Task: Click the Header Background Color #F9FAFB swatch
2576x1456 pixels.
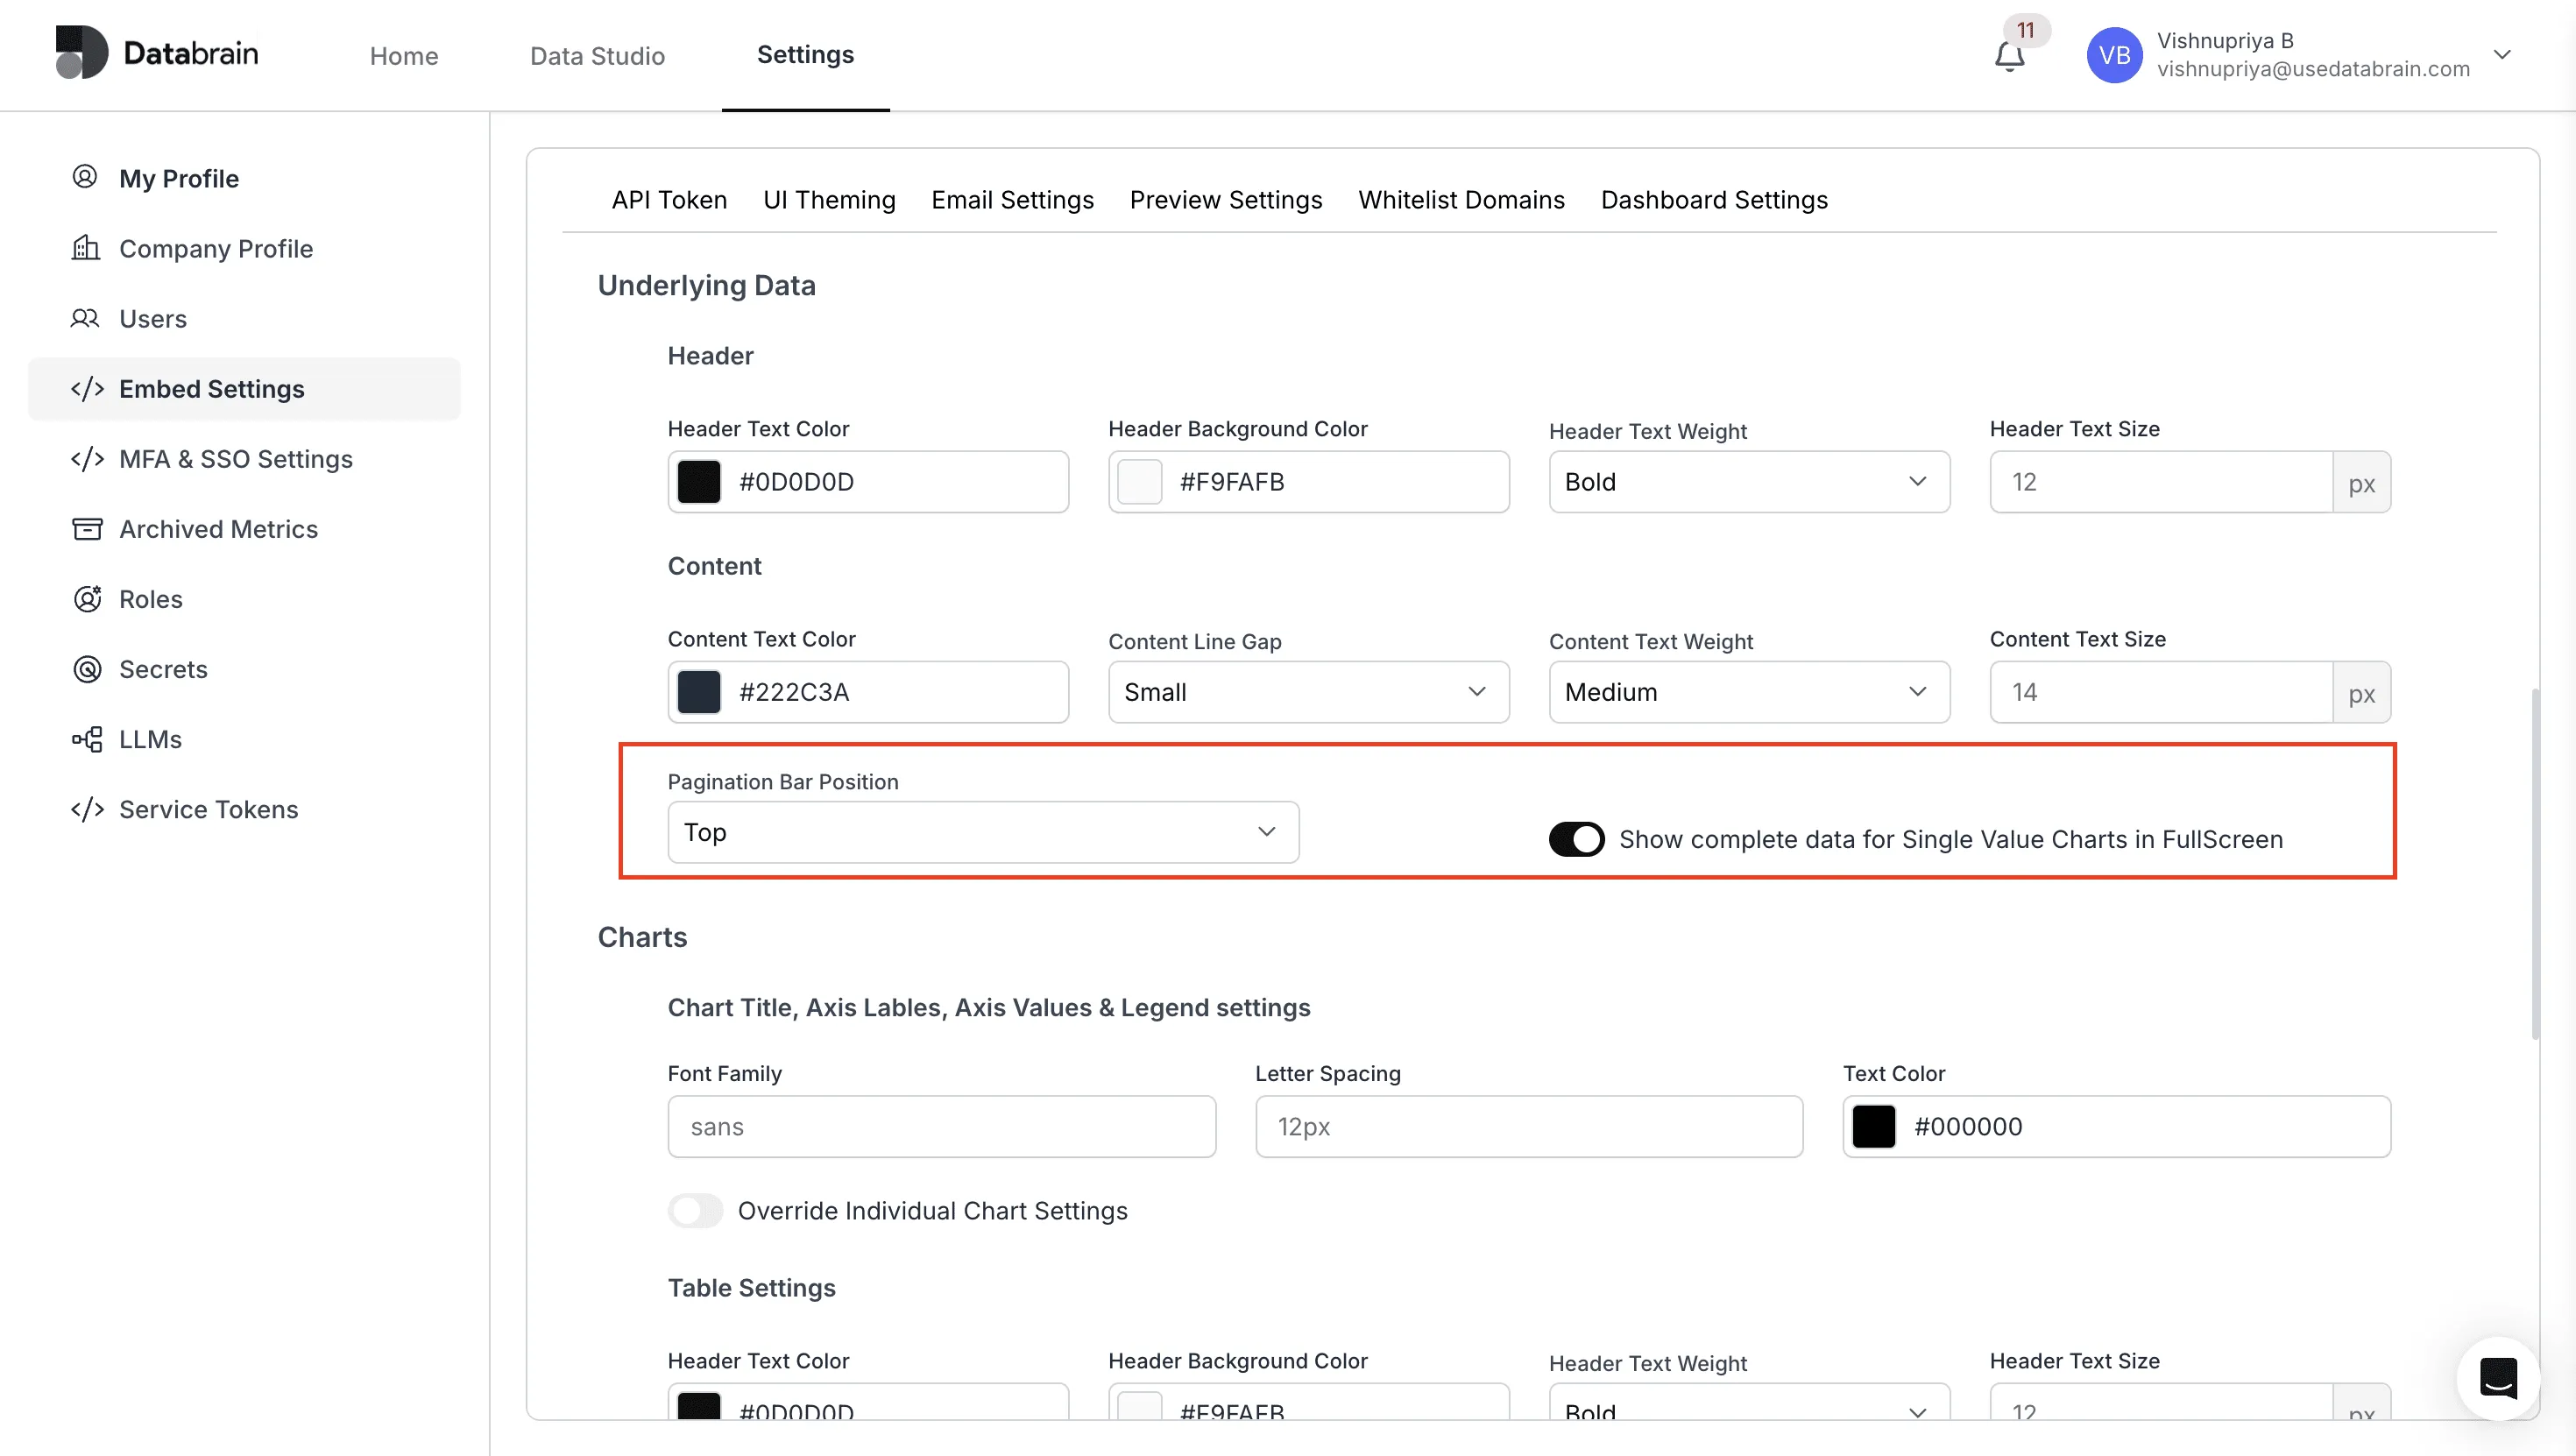Action: (x=1140, y=482)
